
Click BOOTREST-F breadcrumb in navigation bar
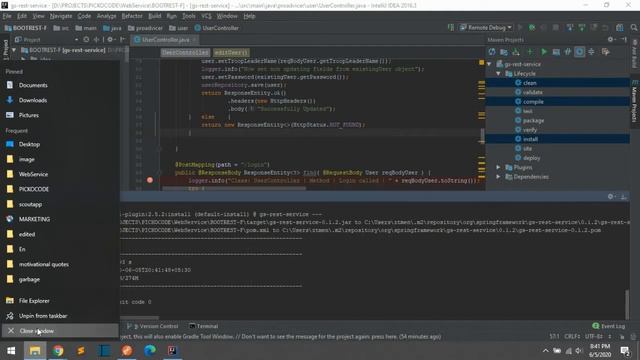pos(26,28)
